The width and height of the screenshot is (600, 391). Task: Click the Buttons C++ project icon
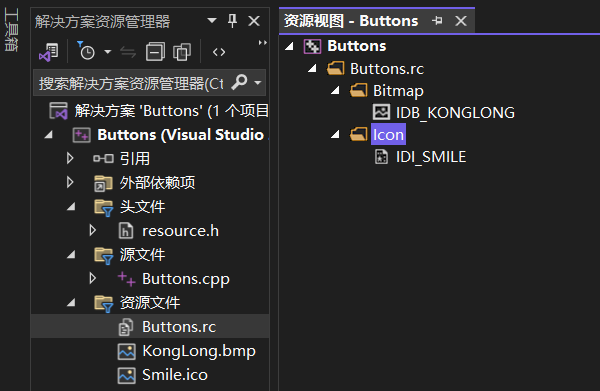[x=82, y=135]
